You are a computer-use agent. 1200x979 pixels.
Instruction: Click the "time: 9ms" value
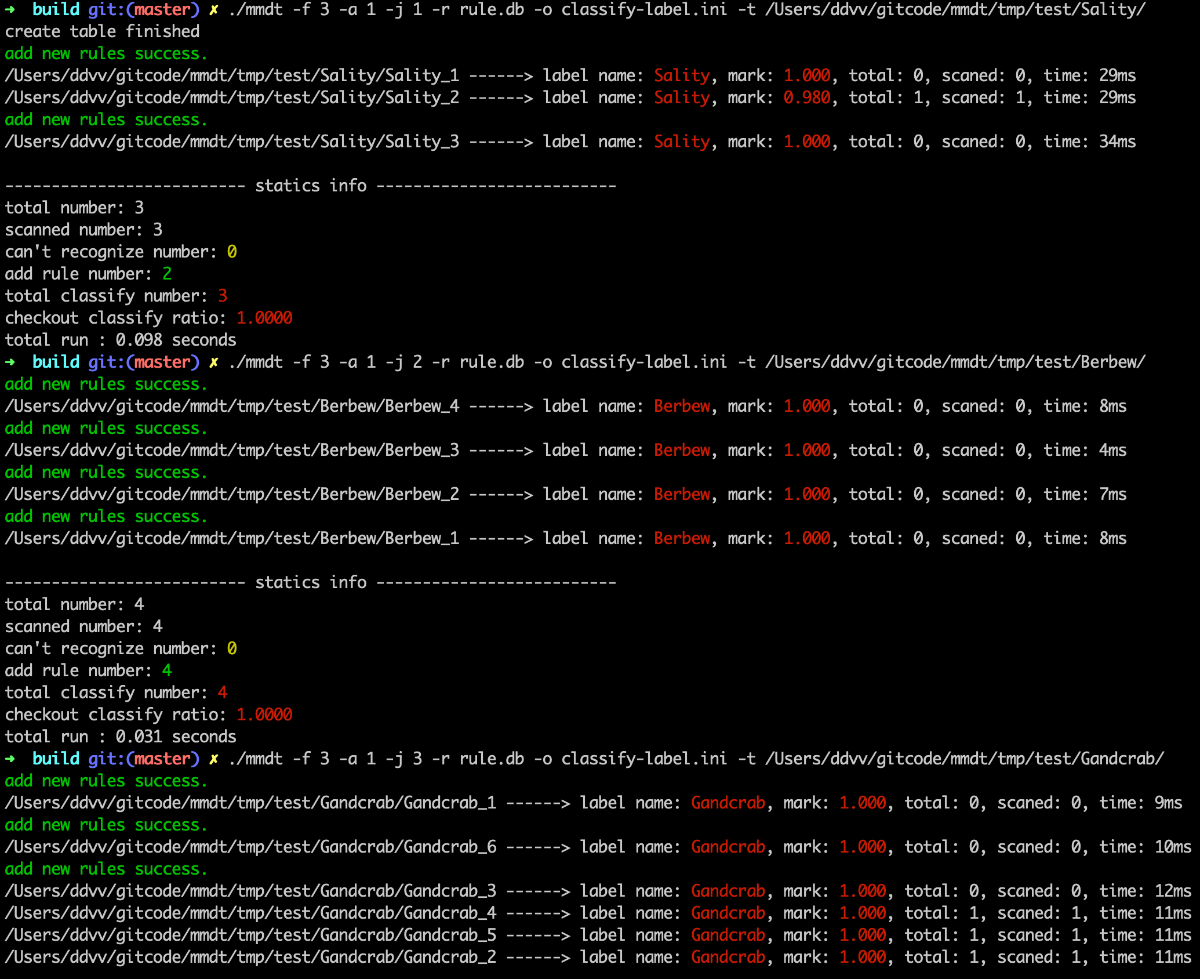click(1141, 802)
